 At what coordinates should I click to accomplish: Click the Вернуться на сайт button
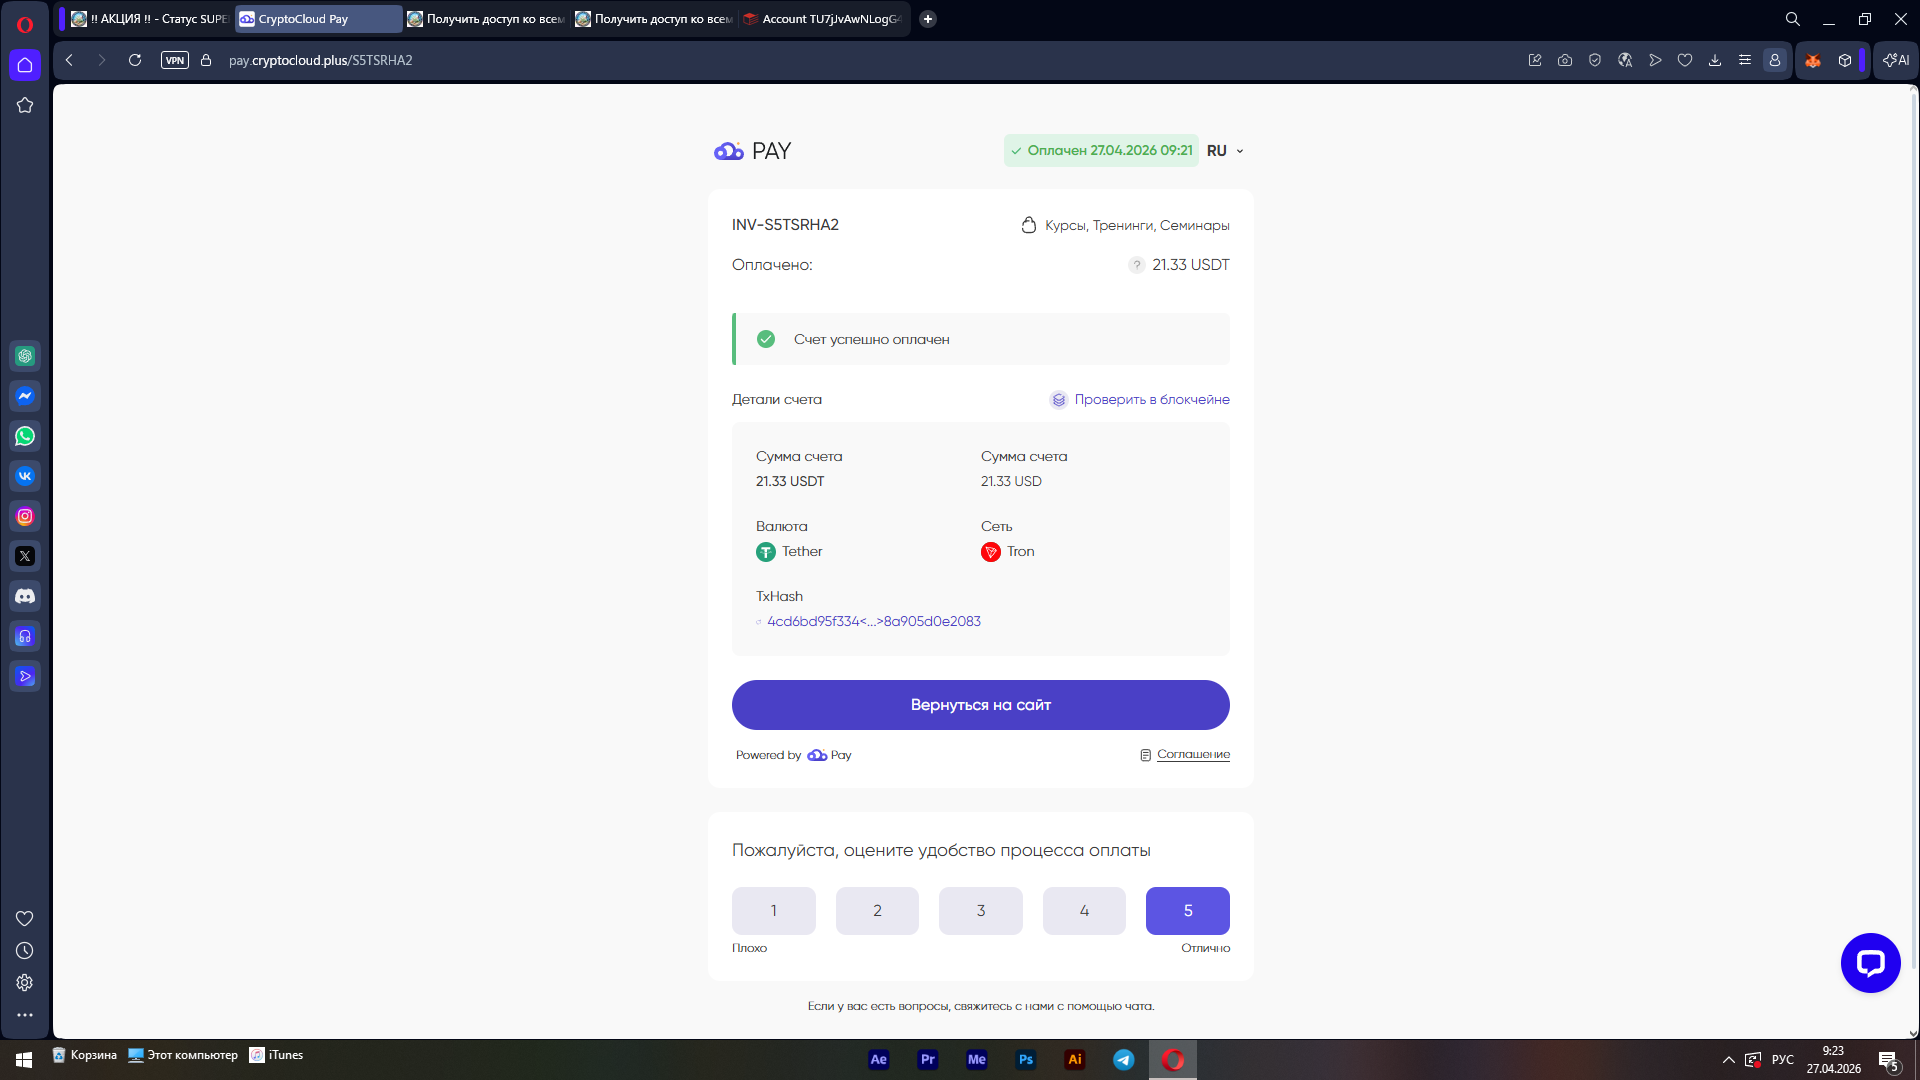pyautogui.click(x=981, y=705)
